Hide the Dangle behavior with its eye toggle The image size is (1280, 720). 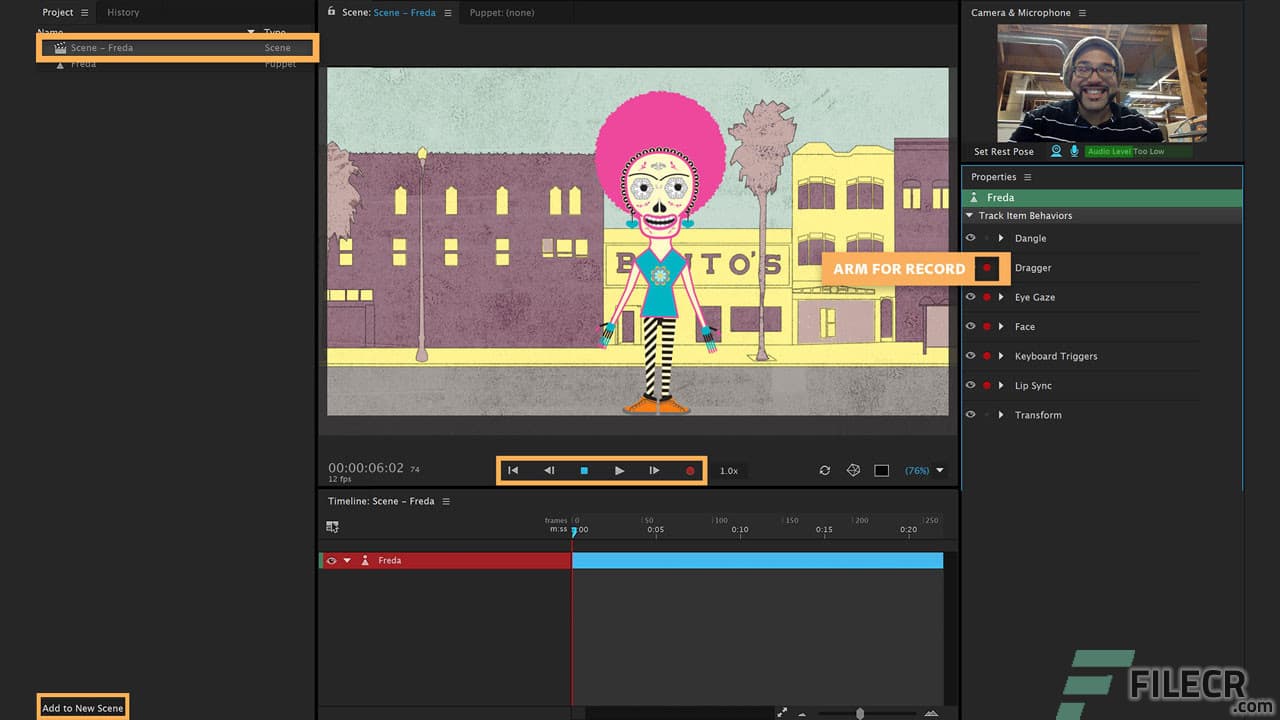click(969, 238)
